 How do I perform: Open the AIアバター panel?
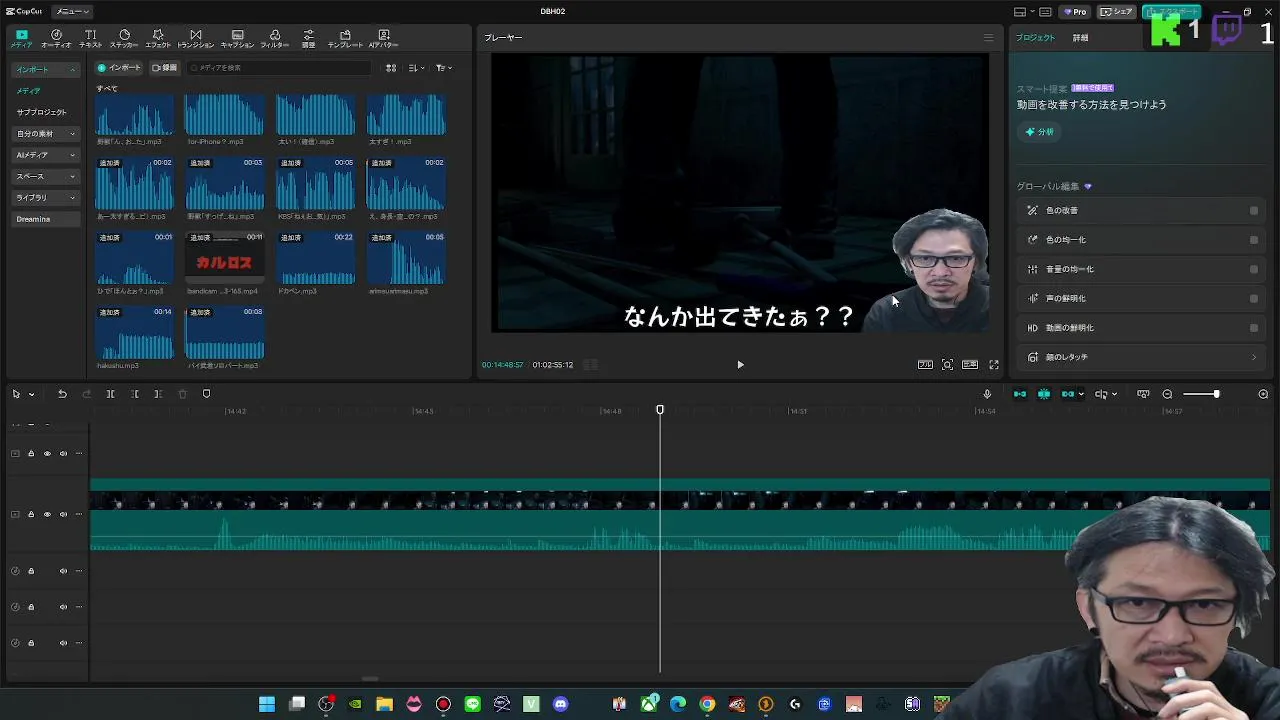383,39
